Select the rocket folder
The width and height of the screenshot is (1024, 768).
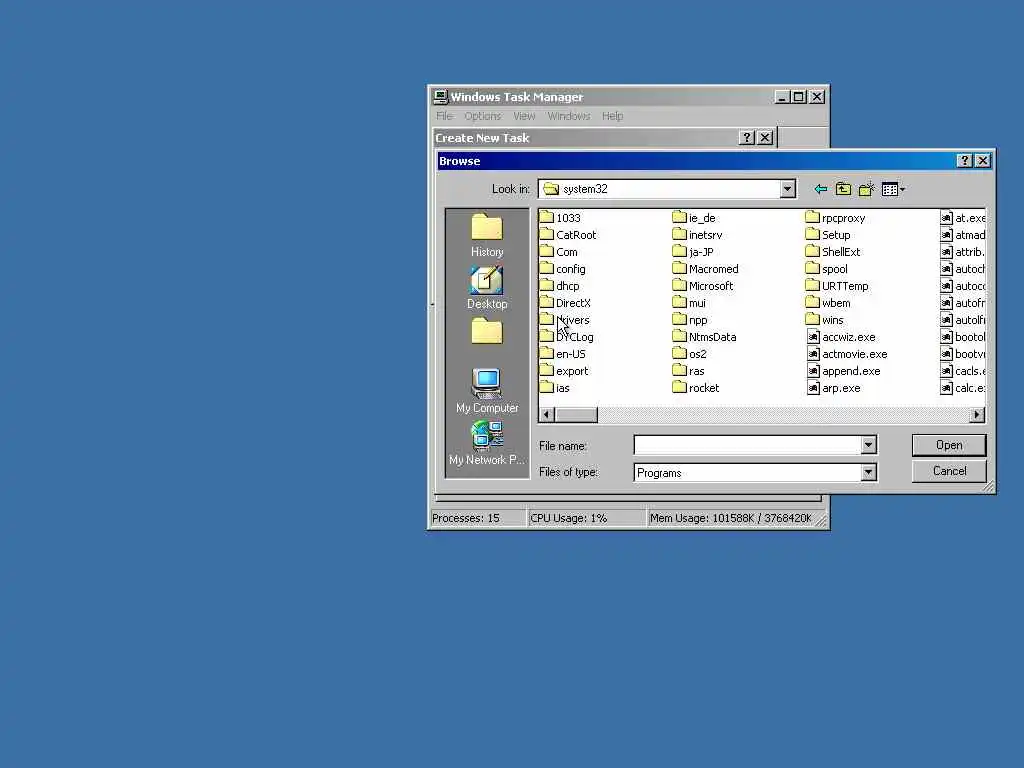696,388
